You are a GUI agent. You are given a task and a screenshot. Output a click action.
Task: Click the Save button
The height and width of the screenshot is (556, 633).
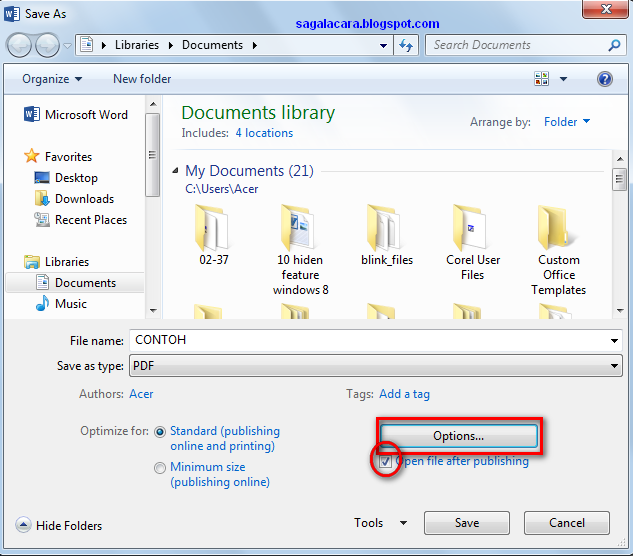pos(467,523)
